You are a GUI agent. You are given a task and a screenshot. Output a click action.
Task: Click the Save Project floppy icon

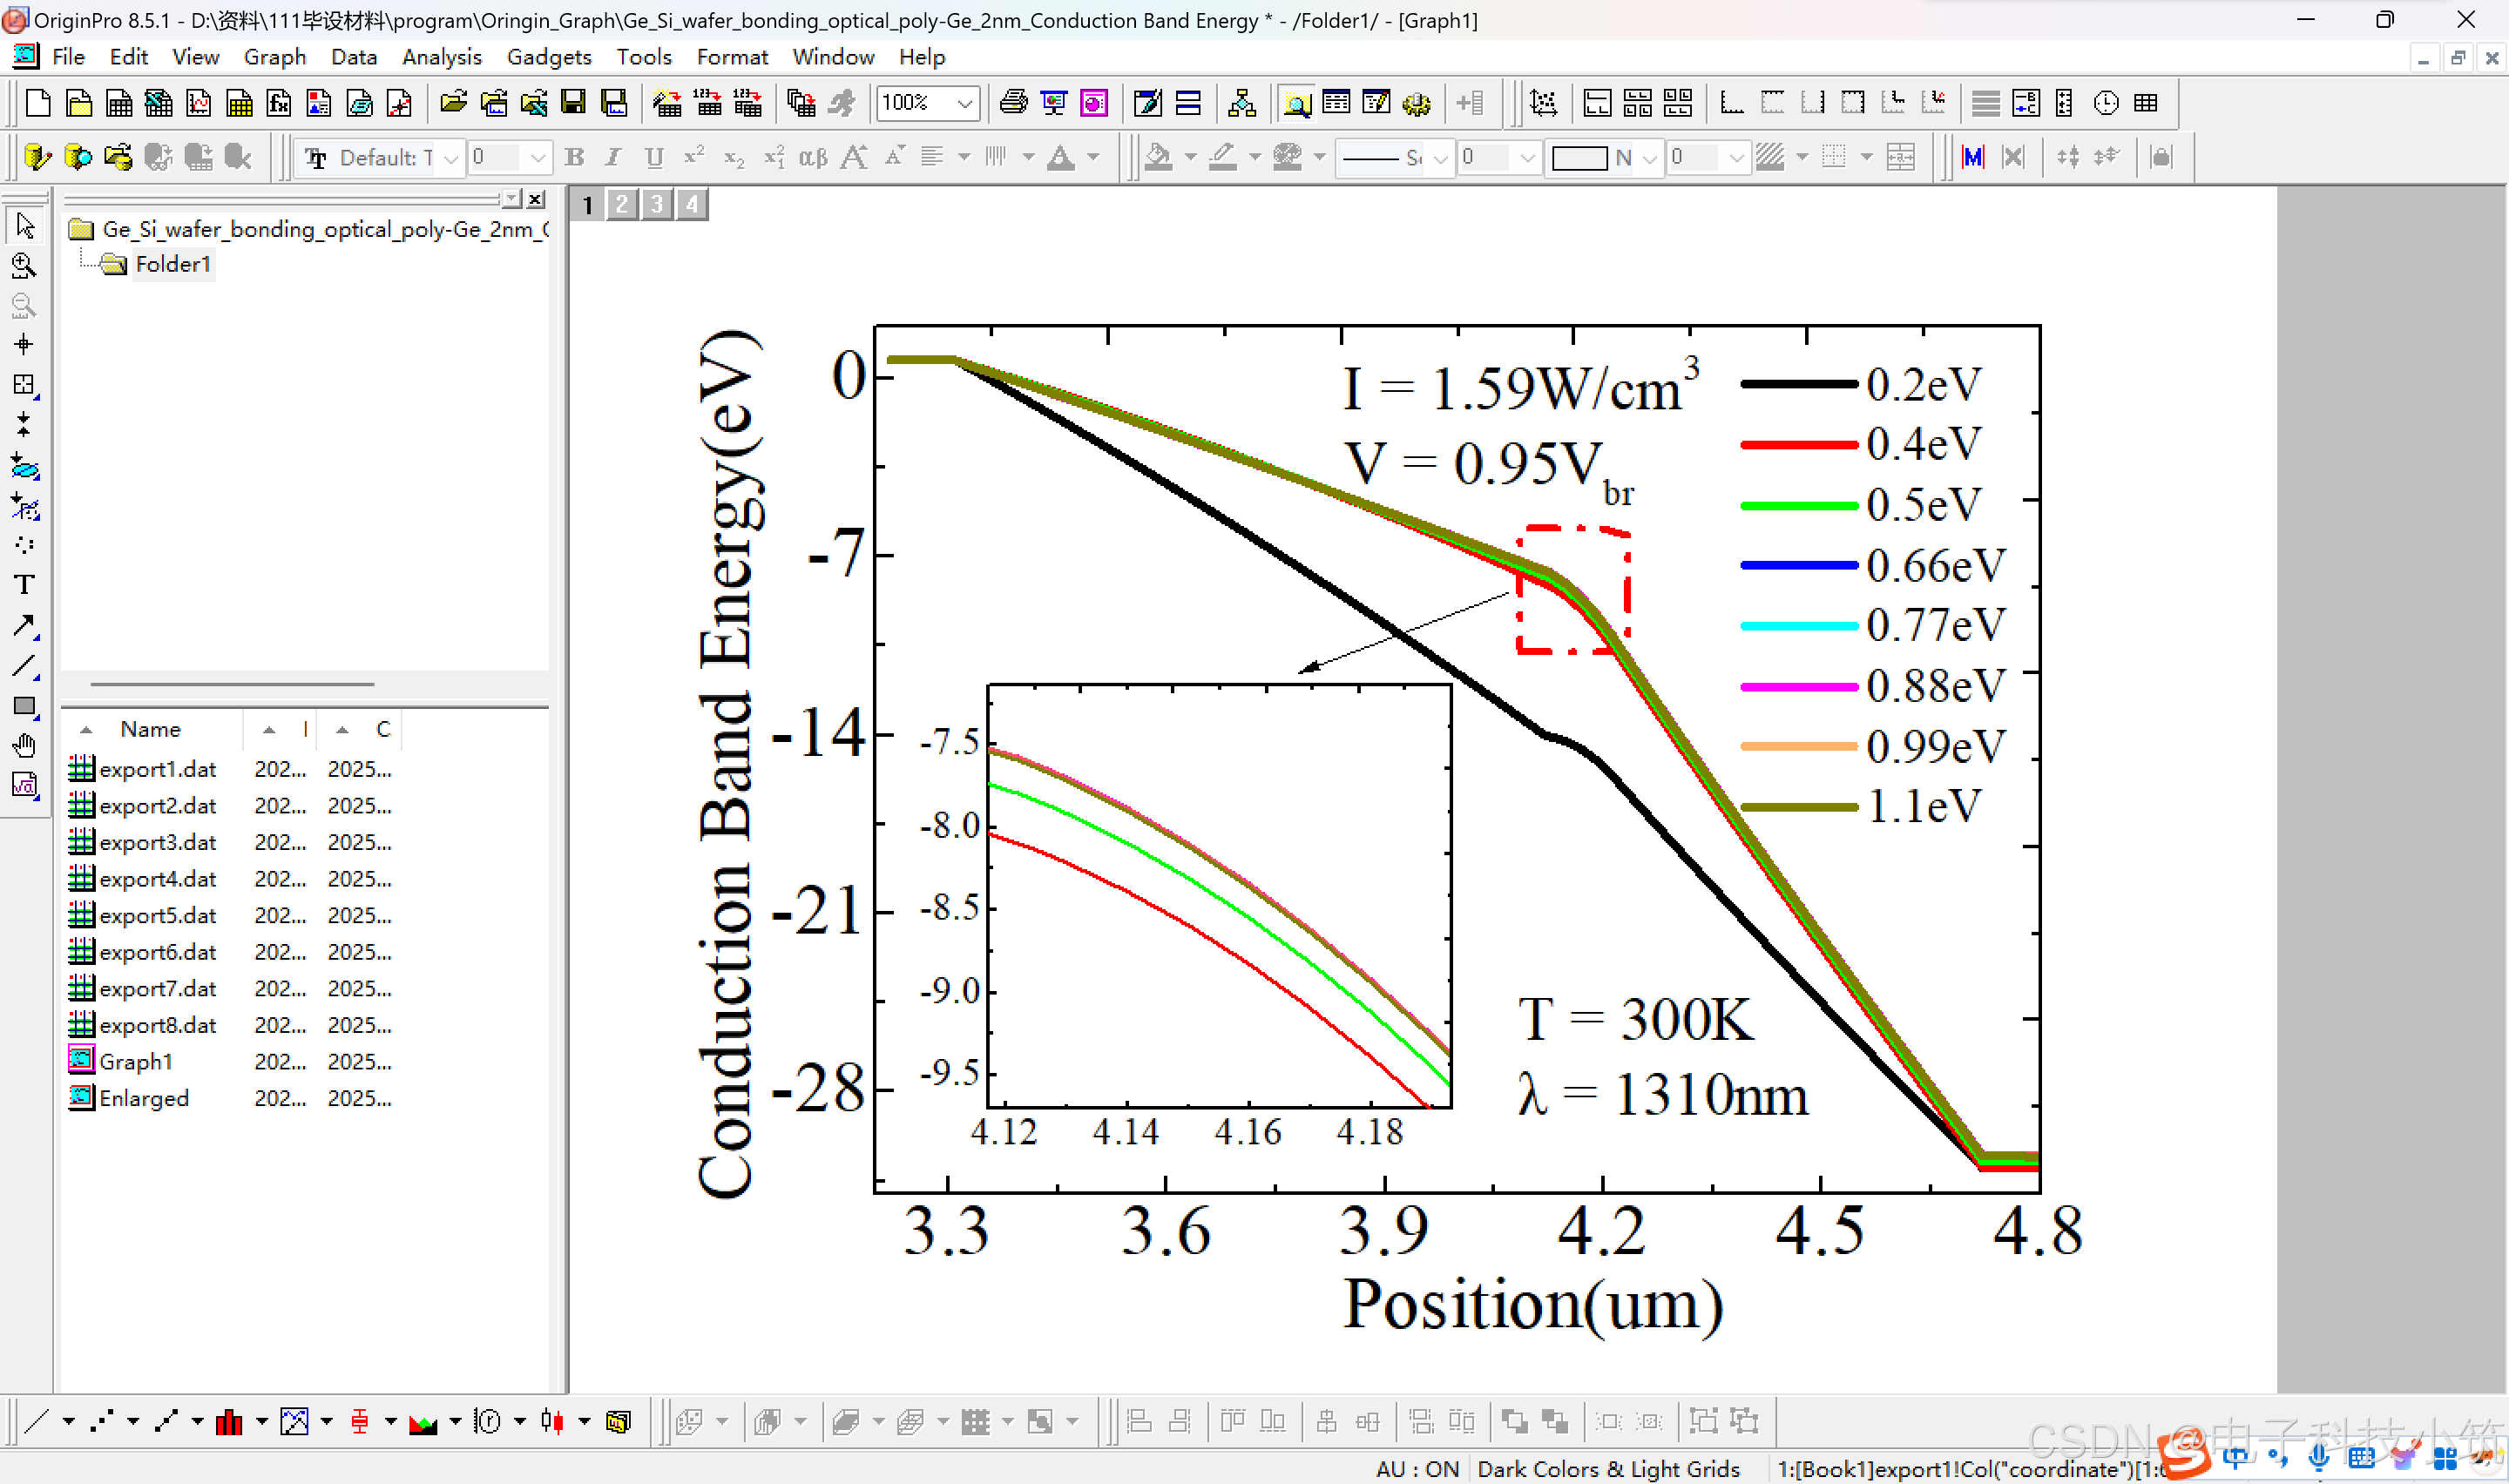[x=573, y=103]
